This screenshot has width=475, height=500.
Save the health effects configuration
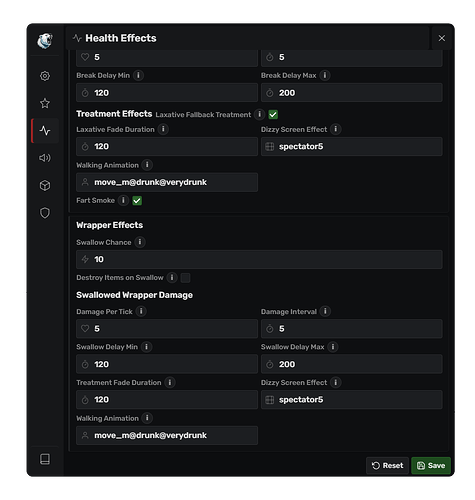(431, 465)
